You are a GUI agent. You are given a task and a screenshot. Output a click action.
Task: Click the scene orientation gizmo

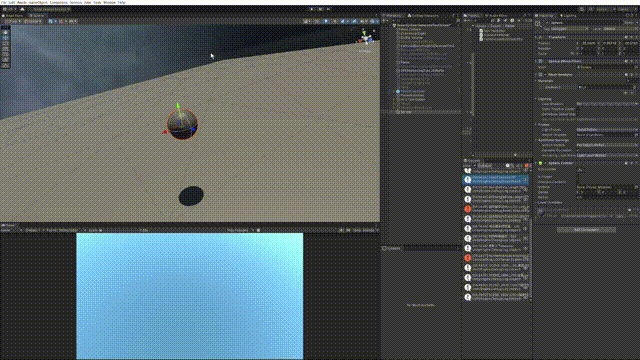click(365, 38)
